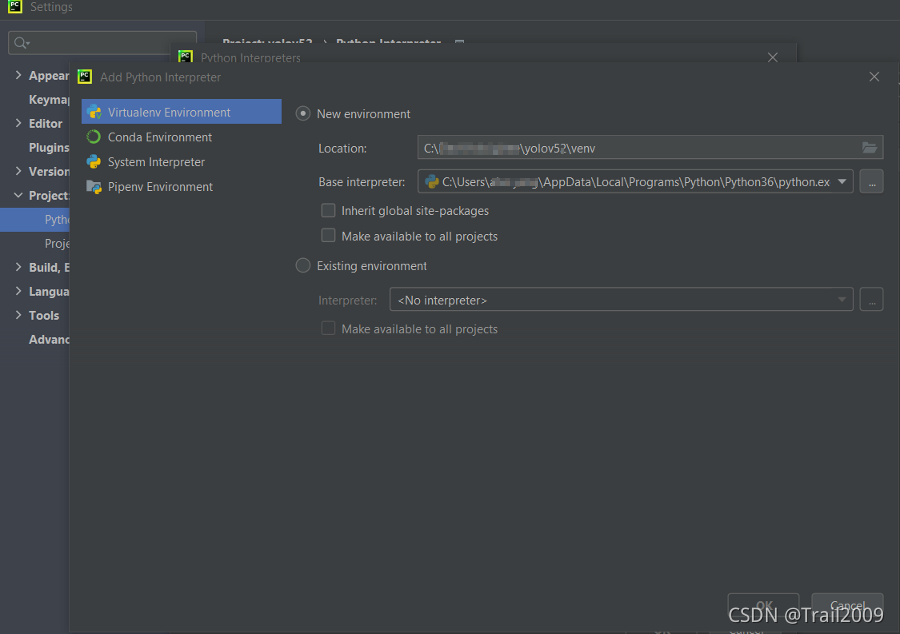Viewport: 900px width, 634px height.
Task: Collapse the Project settings section
Action: pos(18,195)
